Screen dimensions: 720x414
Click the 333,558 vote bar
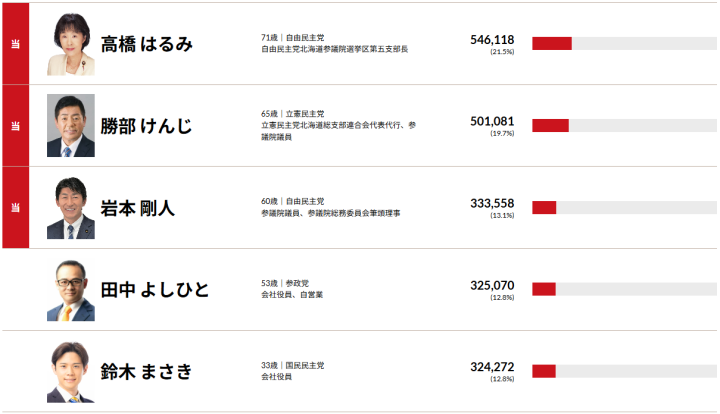point(624,207)
